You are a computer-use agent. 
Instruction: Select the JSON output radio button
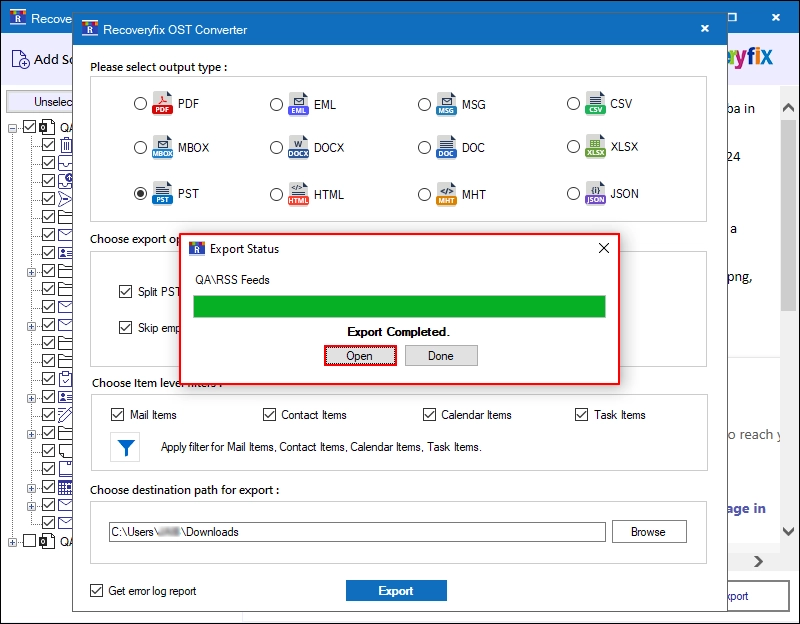click(x=573, y=193)
